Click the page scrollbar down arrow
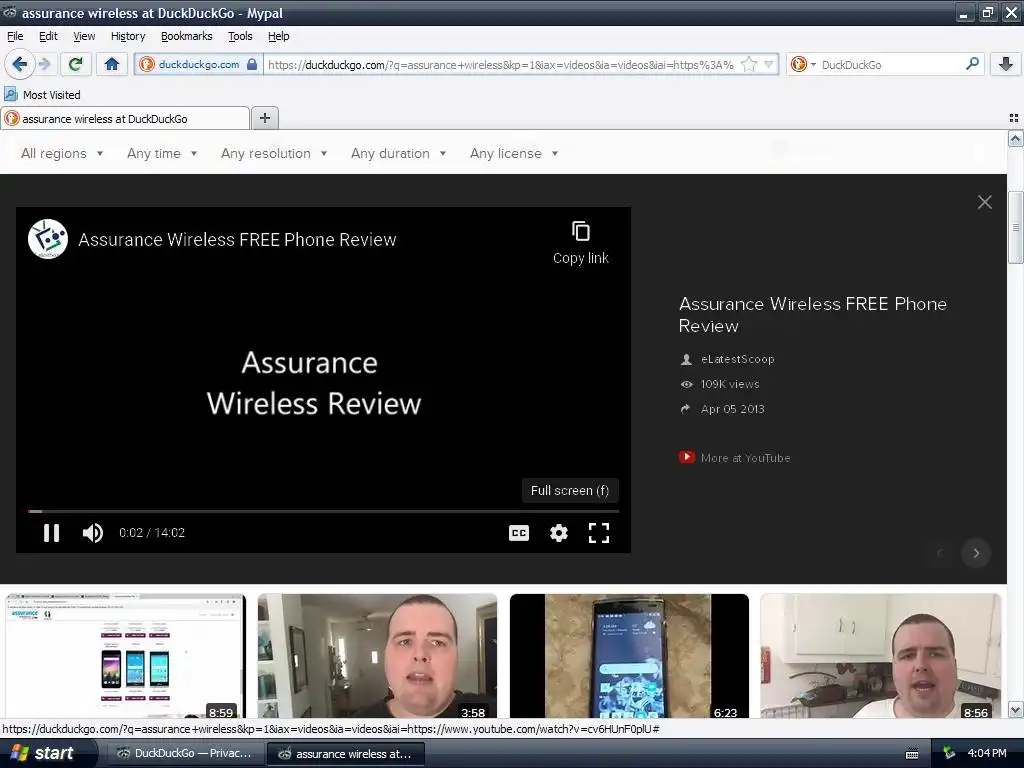Image resolution: width=1024 pixels, height=768 pixels. (1016, 710)
